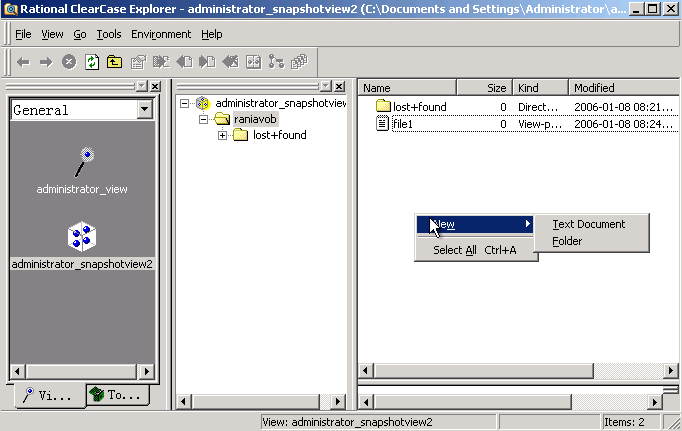Open the shortcut pane's dropdown arrow button
This screenshot has height=431, width=682.
142,86
